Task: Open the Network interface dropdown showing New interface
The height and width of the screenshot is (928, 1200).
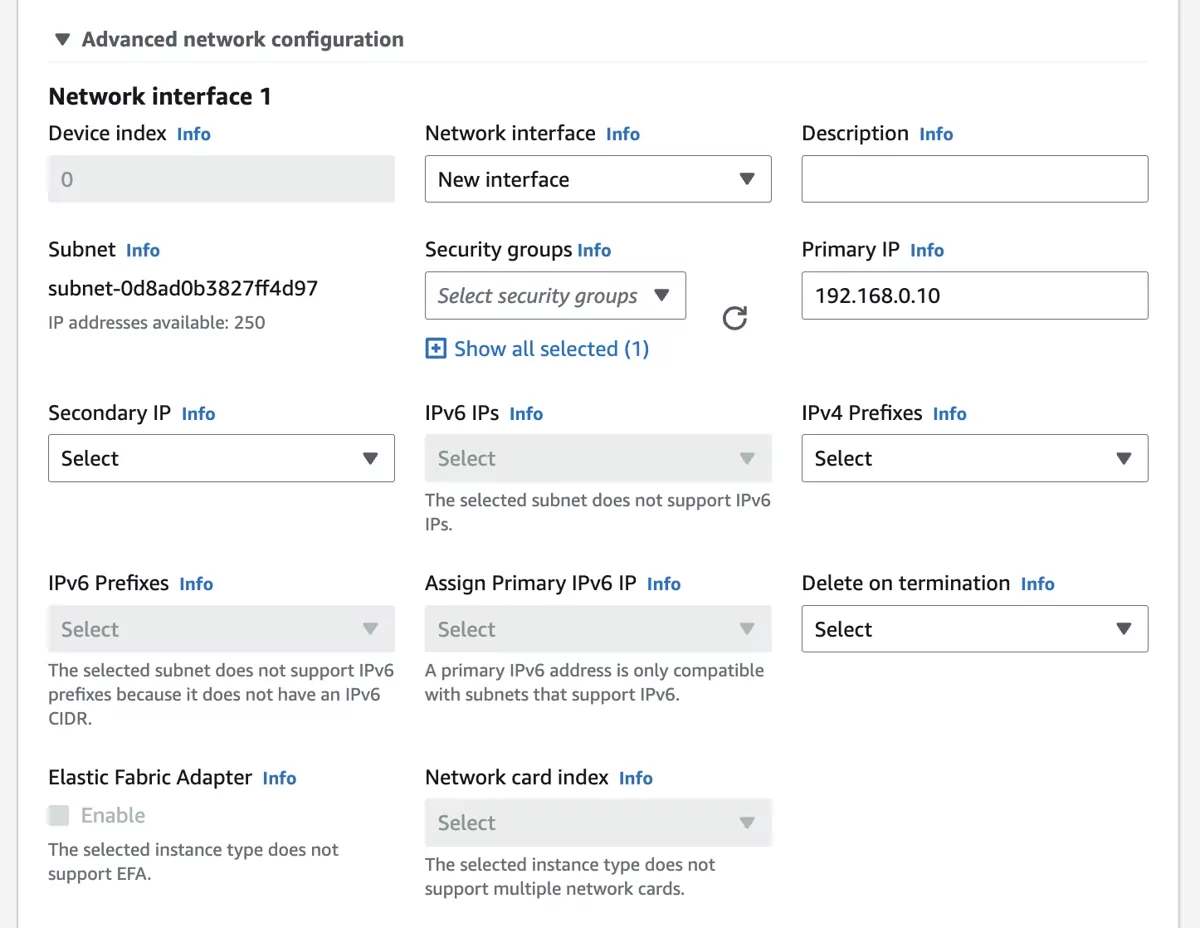Action: tap(598, 179)
